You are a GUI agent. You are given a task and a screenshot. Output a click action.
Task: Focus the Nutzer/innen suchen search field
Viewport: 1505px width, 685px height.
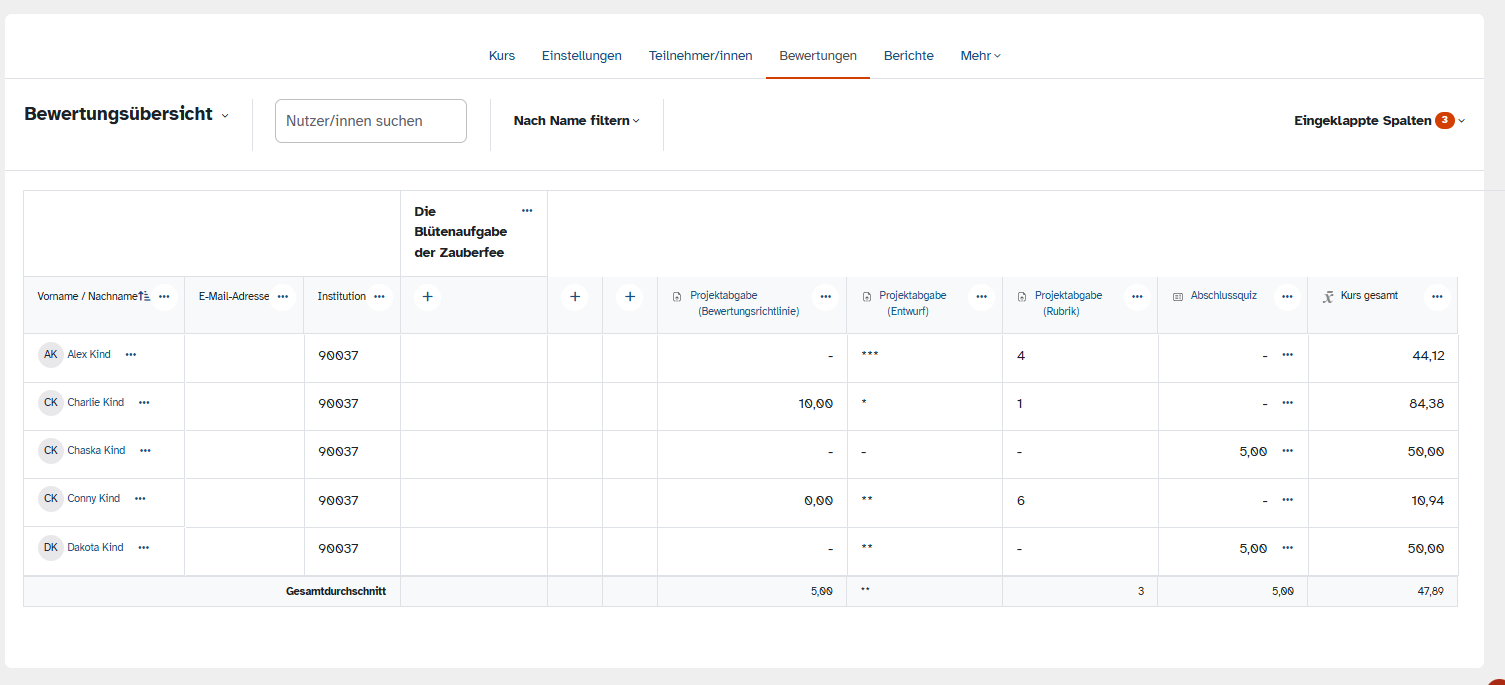pos(371,121)
